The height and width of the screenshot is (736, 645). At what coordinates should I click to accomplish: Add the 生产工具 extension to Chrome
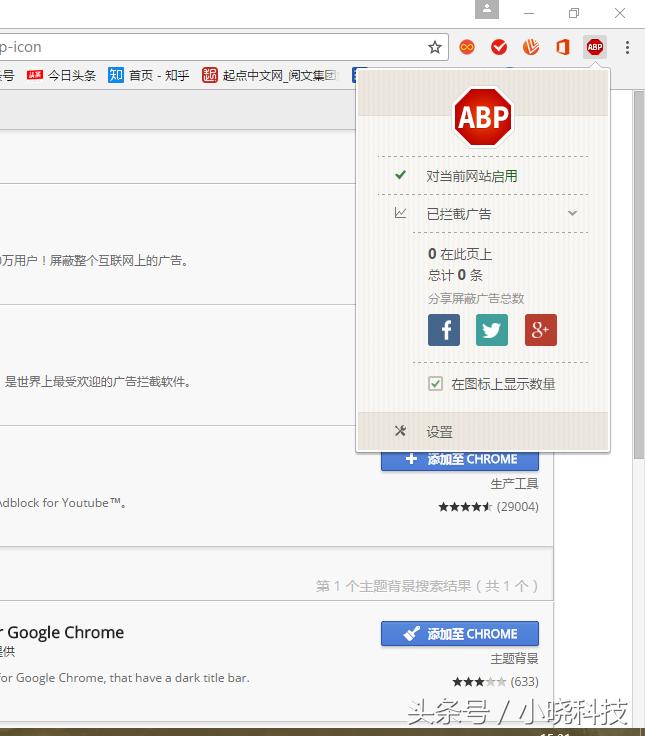pyautogui.click(x=460, y=459)
